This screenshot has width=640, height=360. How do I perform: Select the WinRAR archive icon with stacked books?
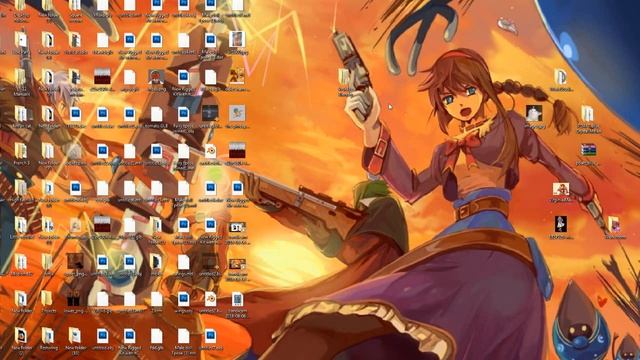click(x=588, y=150)
